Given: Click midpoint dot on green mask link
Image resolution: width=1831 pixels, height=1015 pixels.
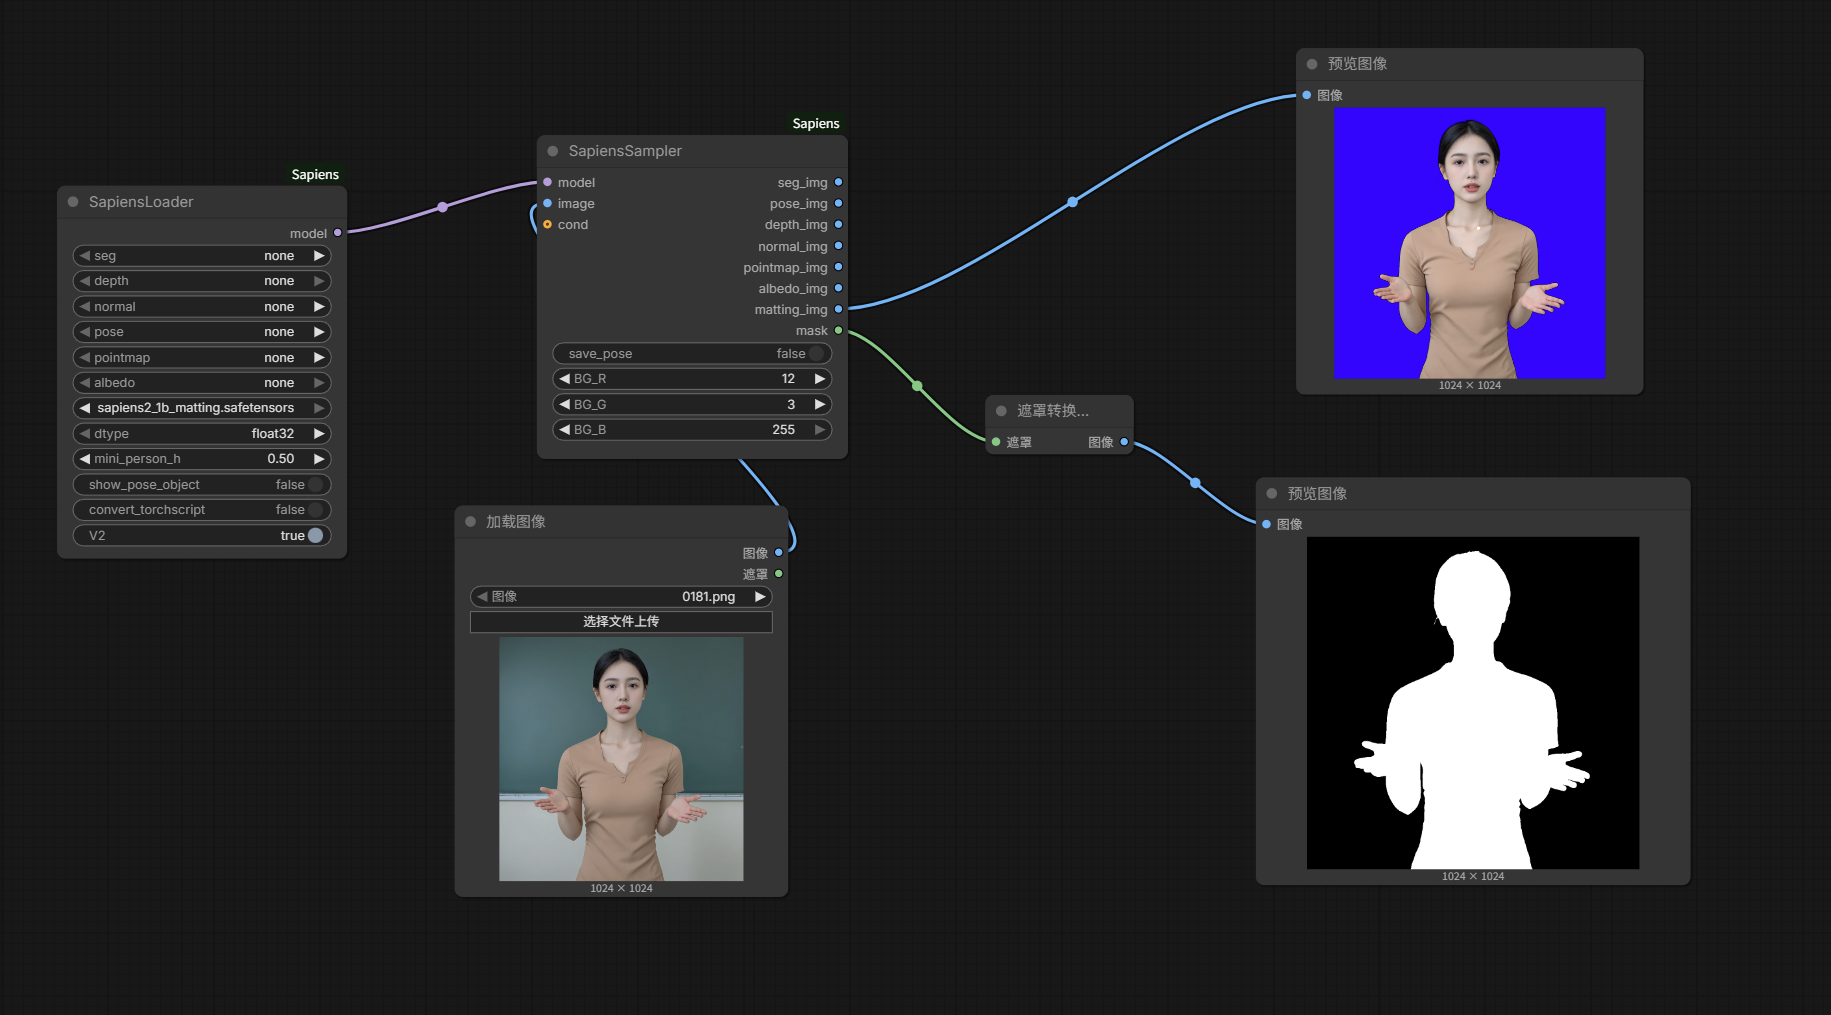Looking at the screenshot, I should click(917, 386).
